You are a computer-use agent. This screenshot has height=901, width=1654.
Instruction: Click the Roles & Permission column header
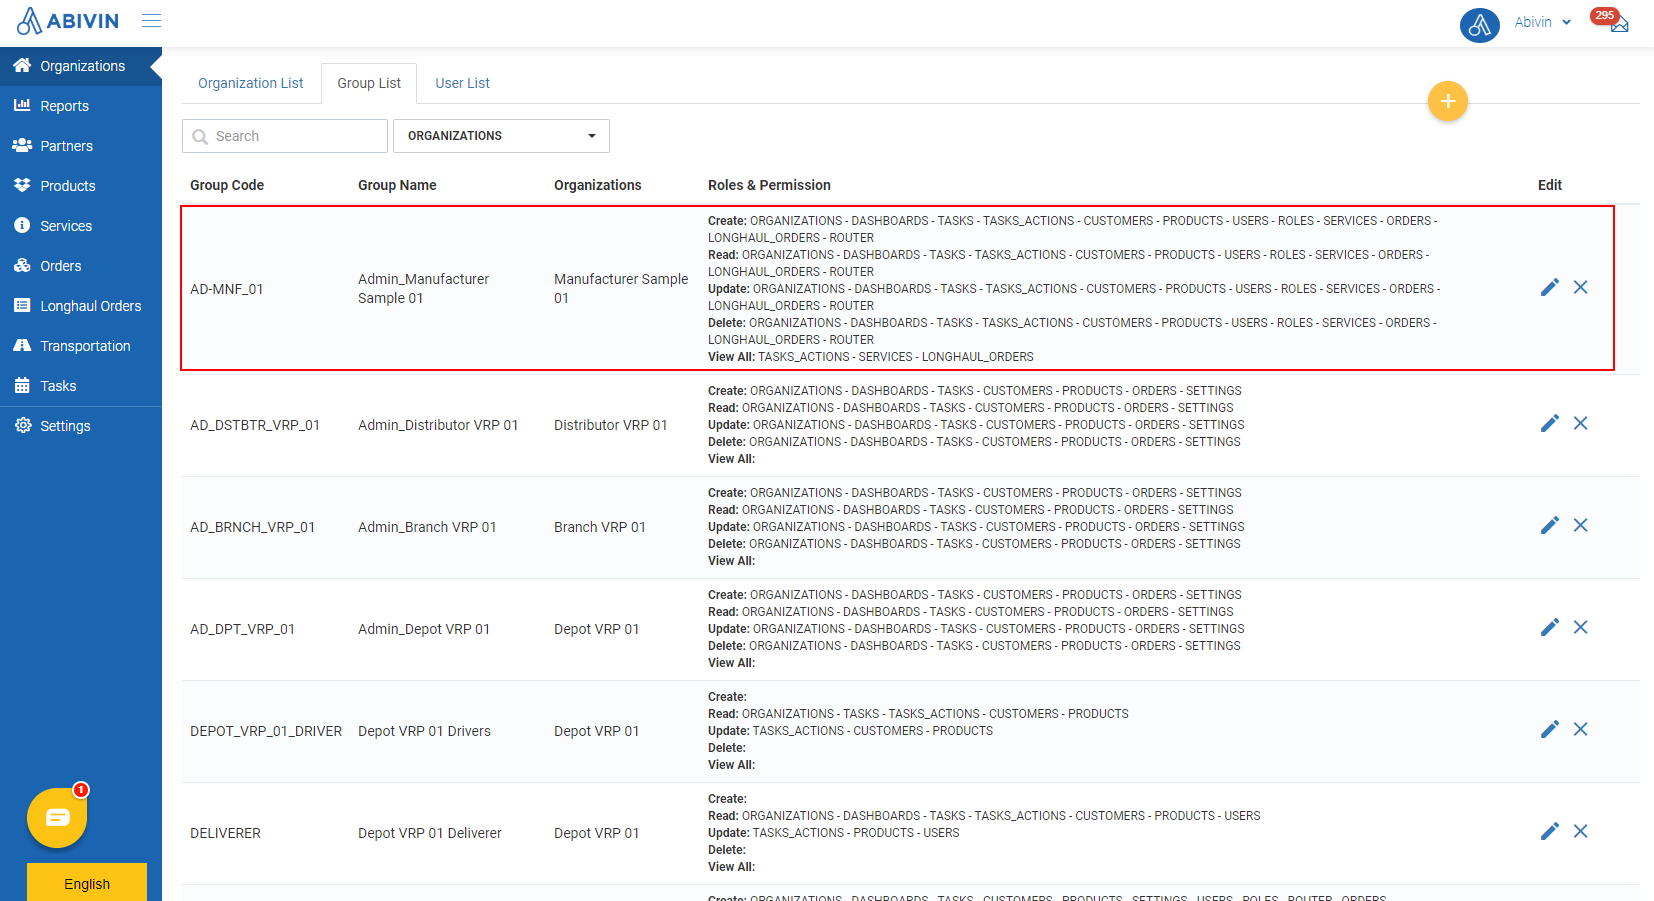[769, 185]
